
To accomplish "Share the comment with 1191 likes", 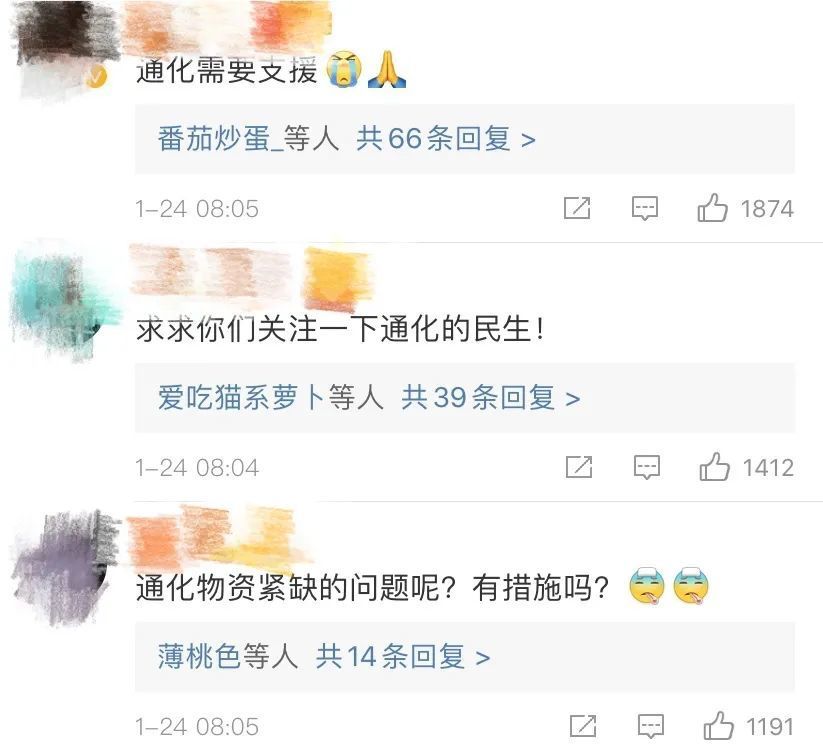I will (x=583, y=726).
